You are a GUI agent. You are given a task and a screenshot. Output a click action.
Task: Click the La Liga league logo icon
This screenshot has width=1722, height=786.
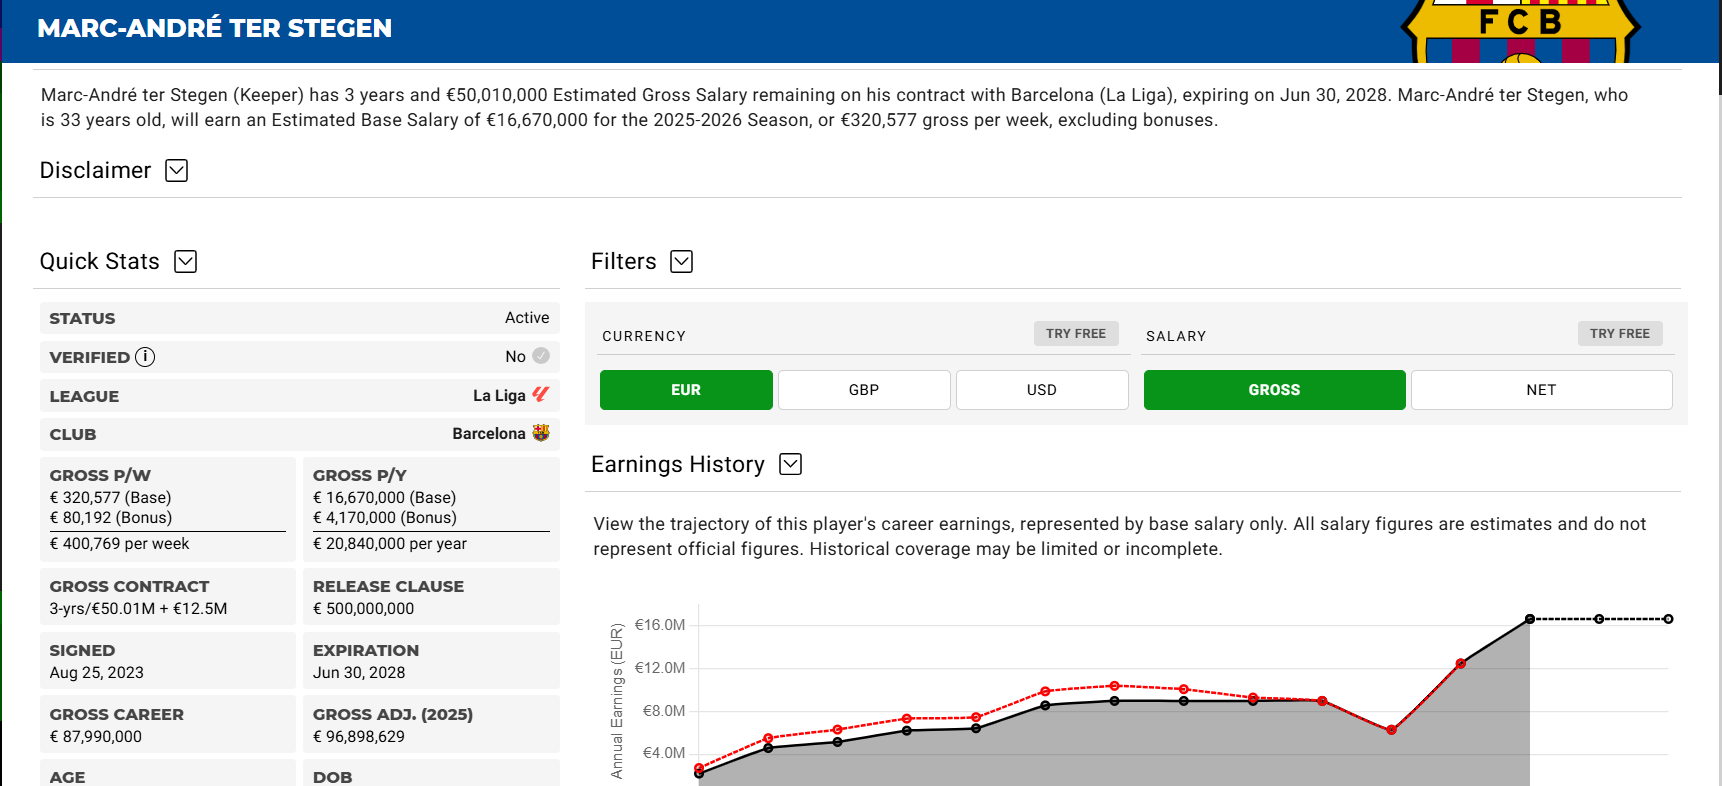tap(541, 395)
